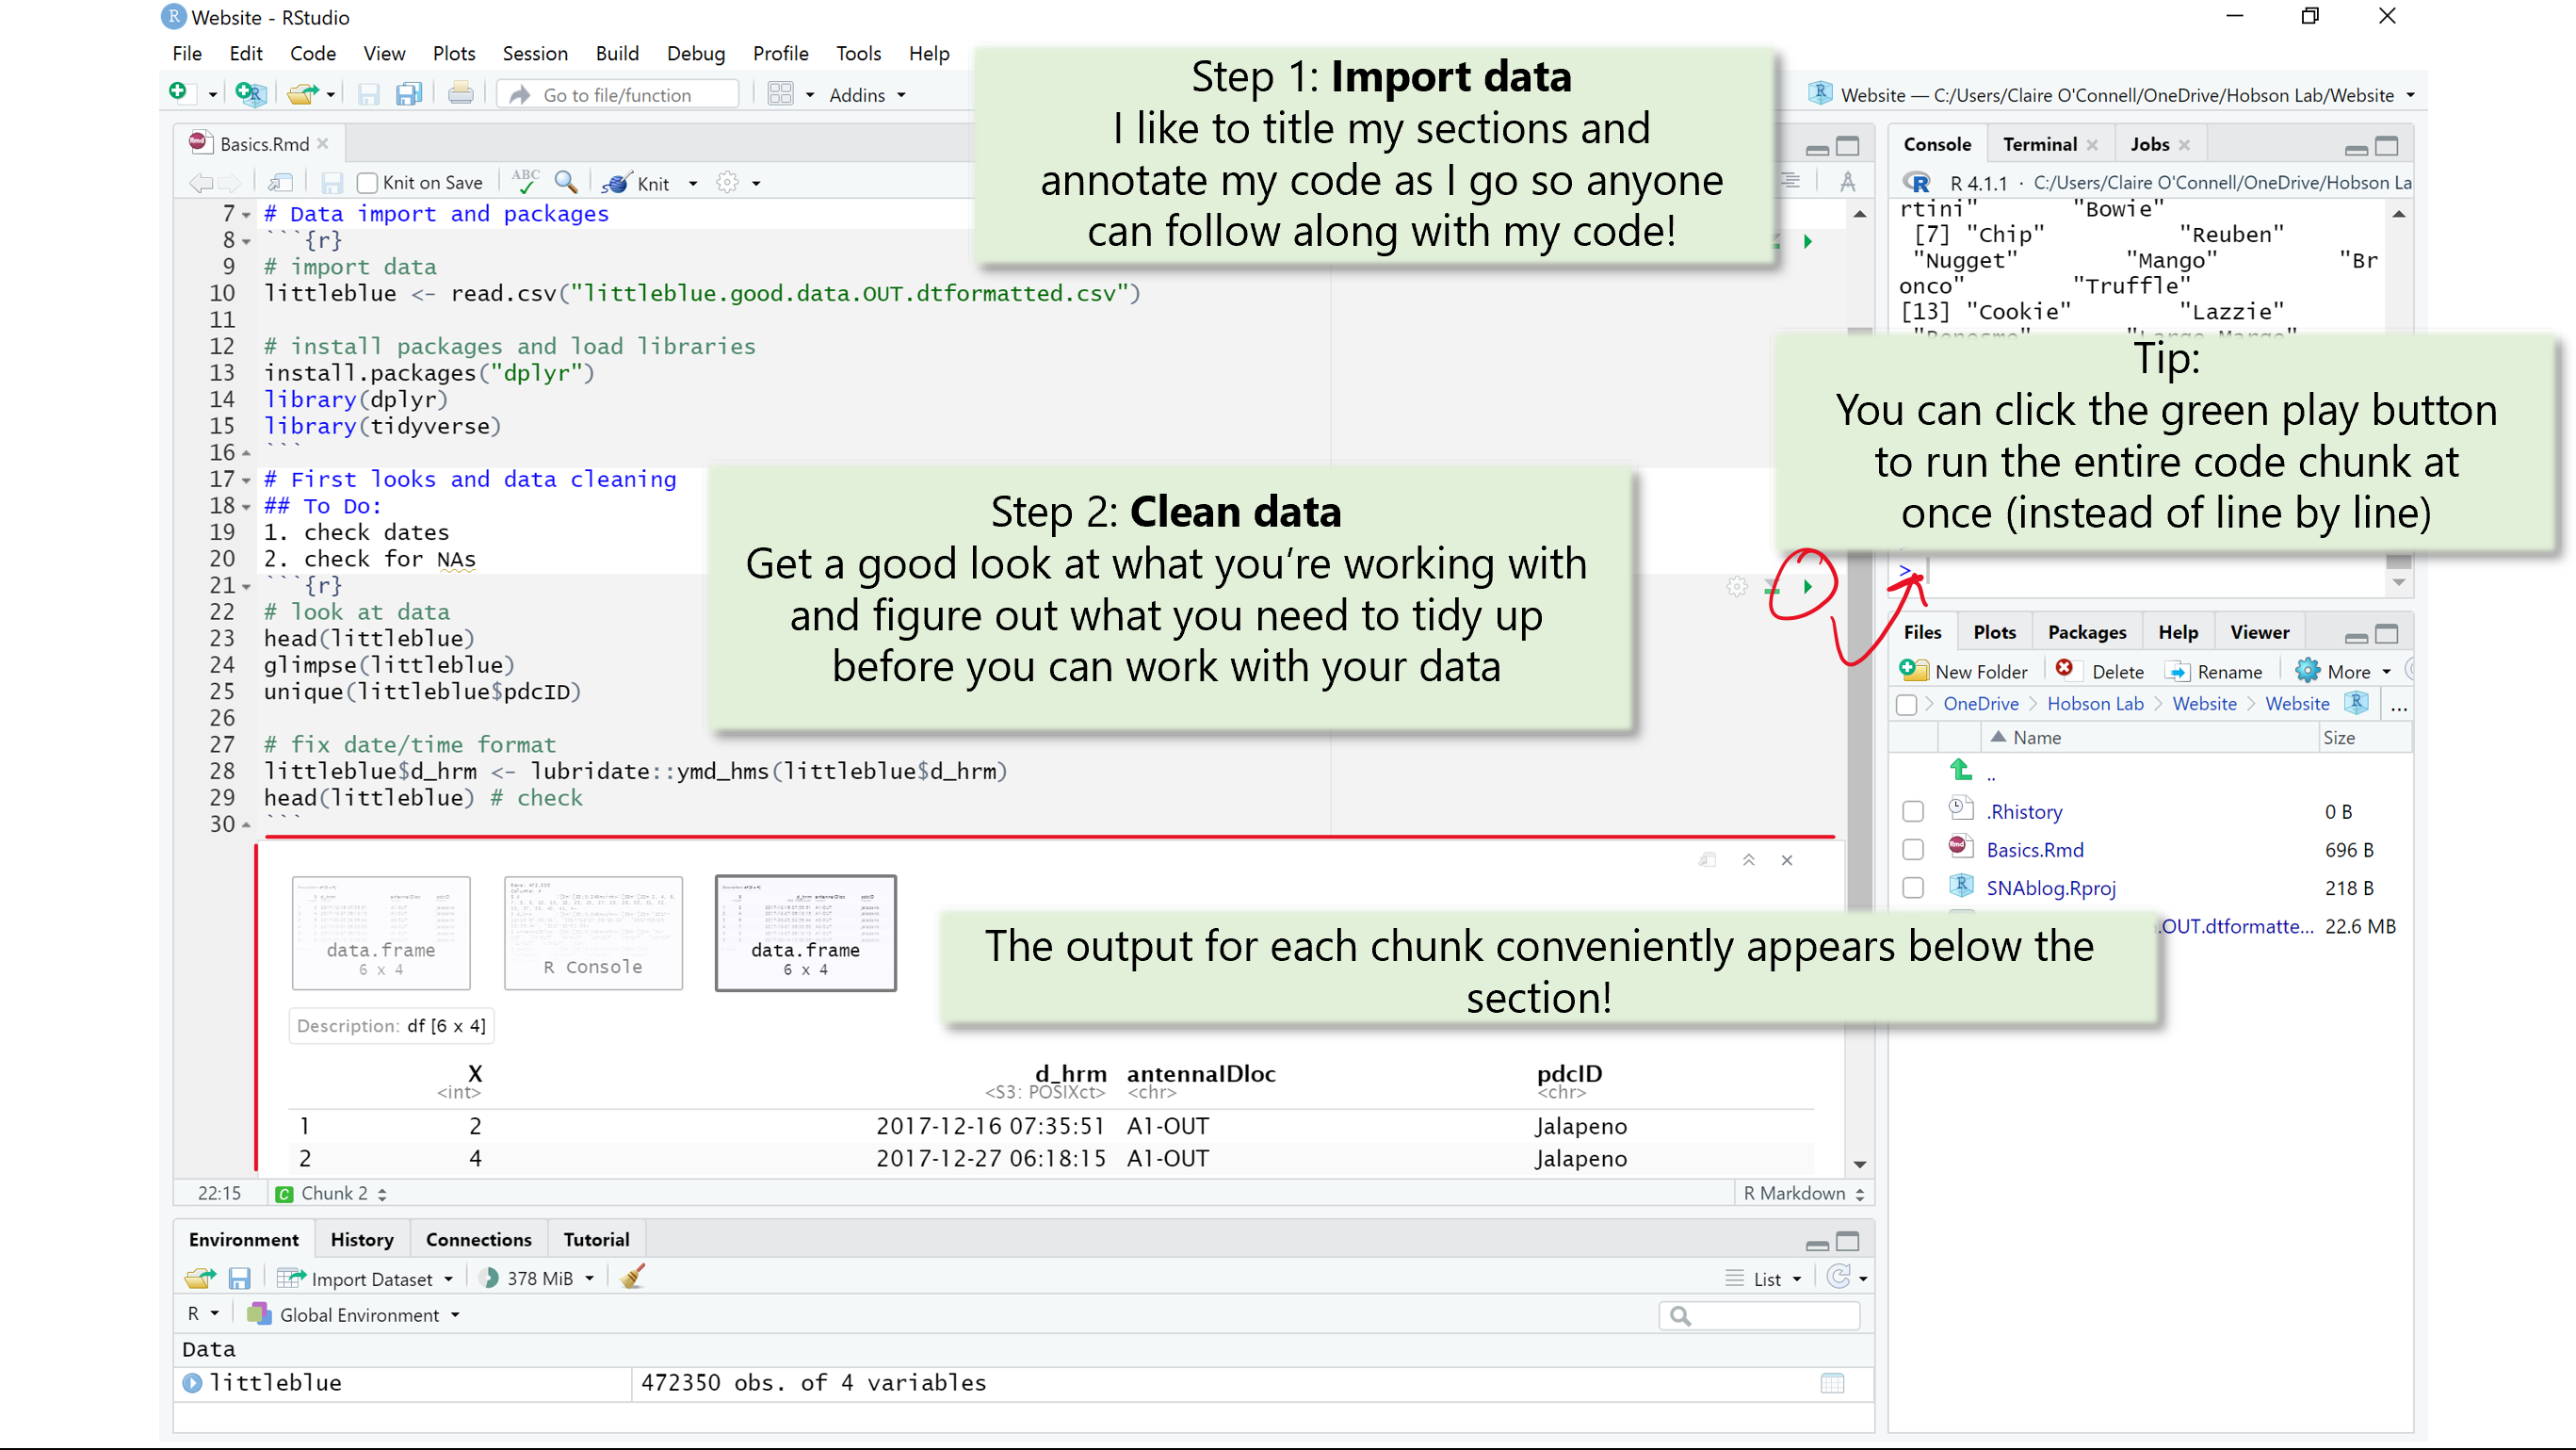Clear chunk output with X icon
The height and width of the screenshot is (1450, 2576).
[x=1787, y=860]
